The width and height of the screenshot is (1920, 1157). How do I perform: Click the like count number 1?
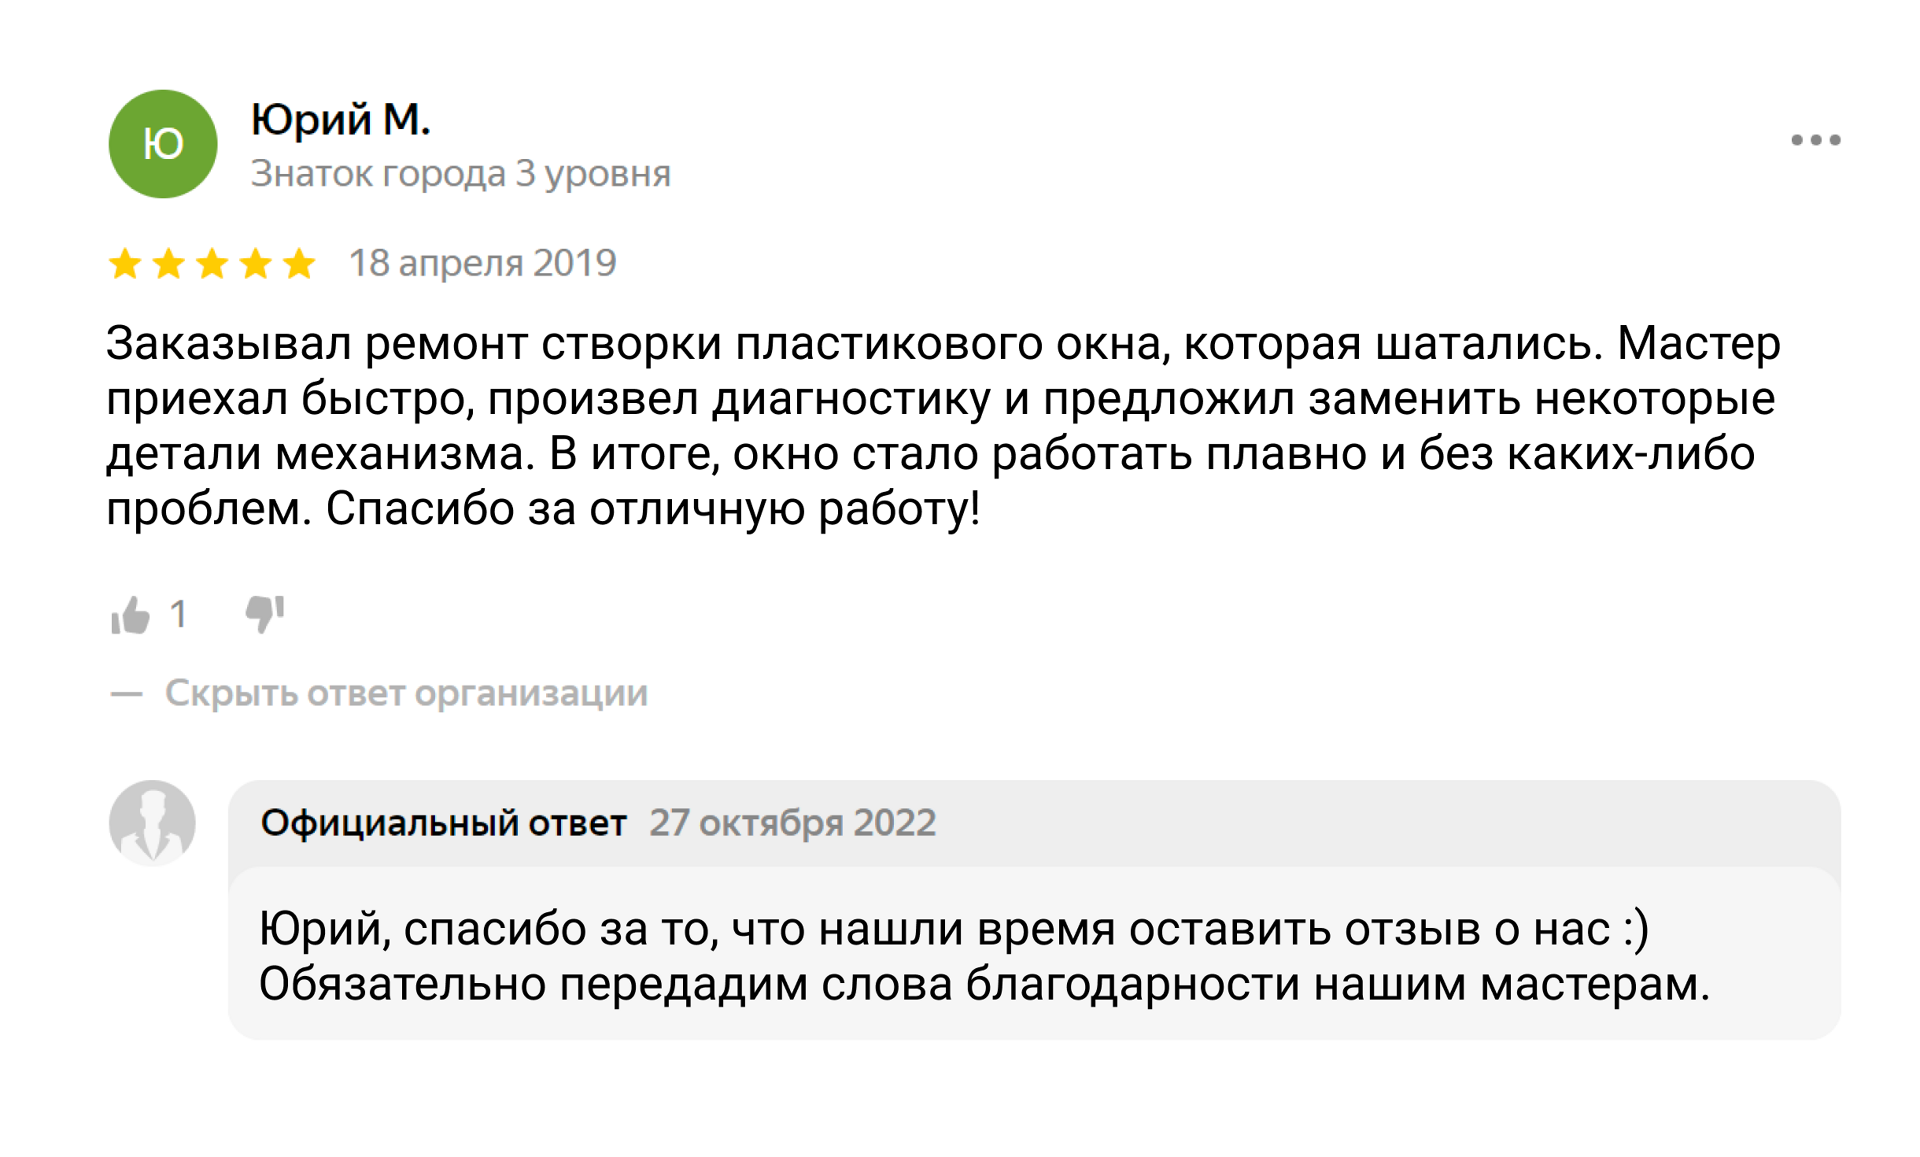coord(178,614)
